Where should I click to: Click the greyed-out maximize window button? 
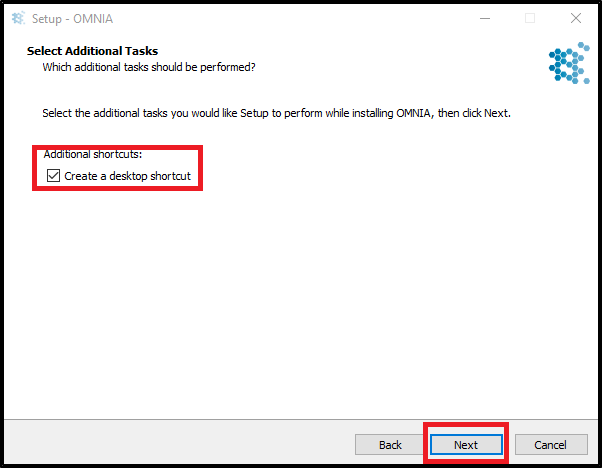point(530,18)
